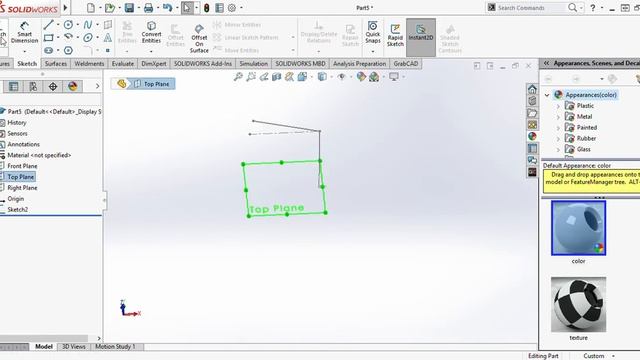Open the Help question mark icon
Screen dimensions: 640x360
pyautogui.click(x=593, y=8)
